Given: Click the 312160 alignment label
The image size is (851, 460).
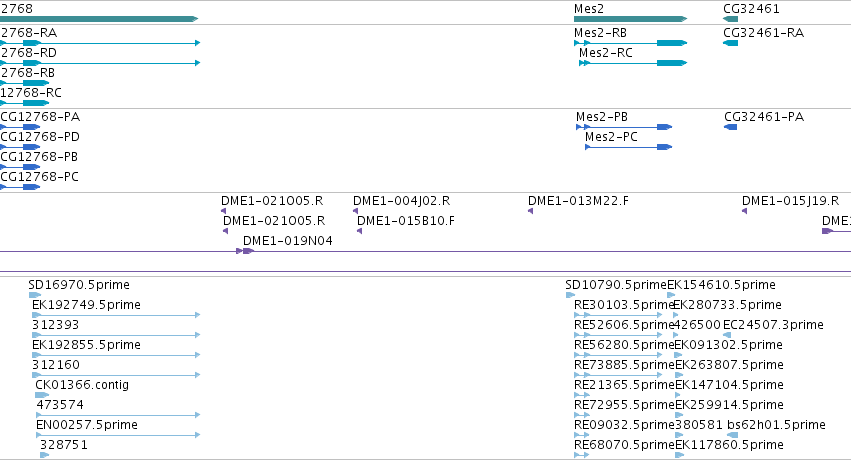Looking at the screenshot, I should (x=56, y=365).
